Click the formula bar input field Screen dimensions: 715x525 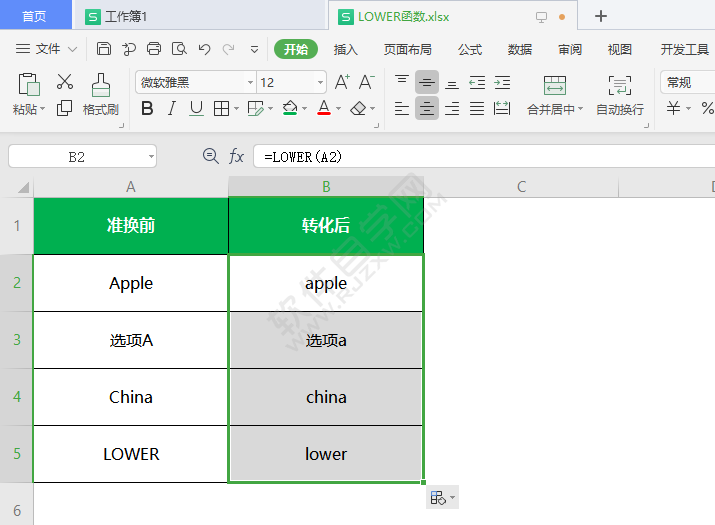pos(484,156)
